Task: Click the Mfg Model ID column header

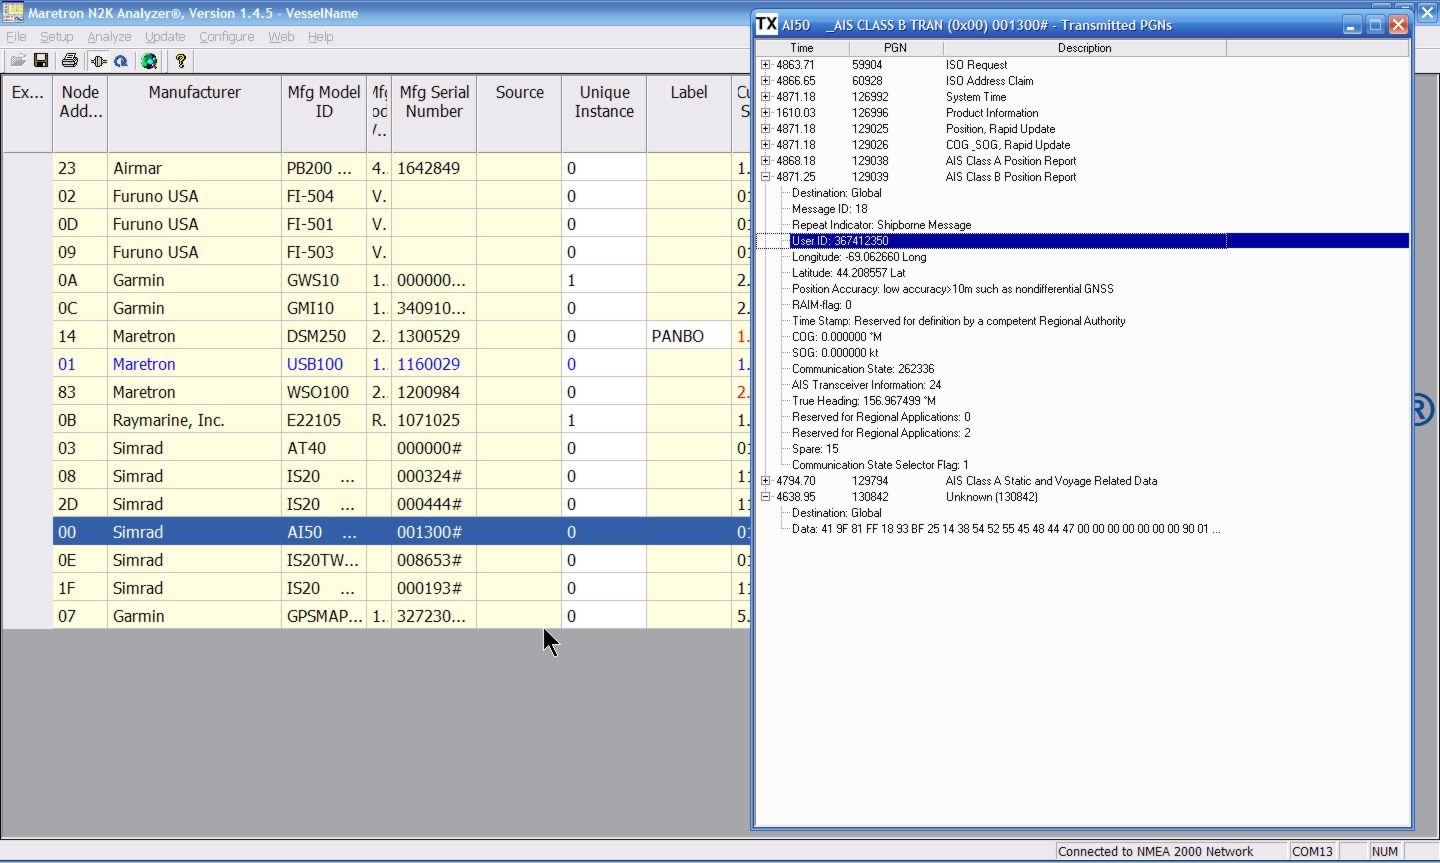Action: point(324,113)
